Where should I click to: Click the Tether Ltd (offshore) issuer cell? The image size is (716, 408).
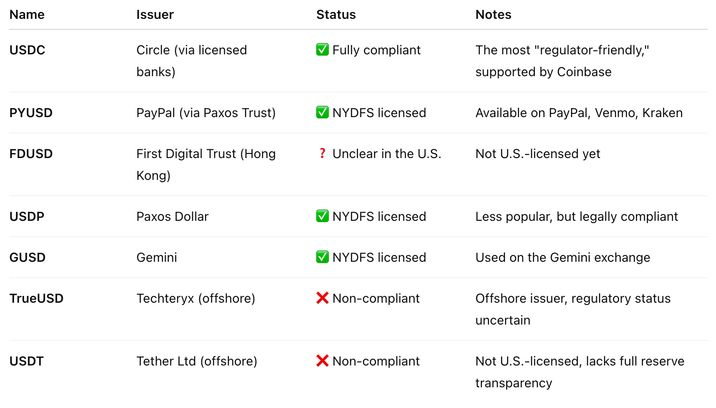pos(197,361)
